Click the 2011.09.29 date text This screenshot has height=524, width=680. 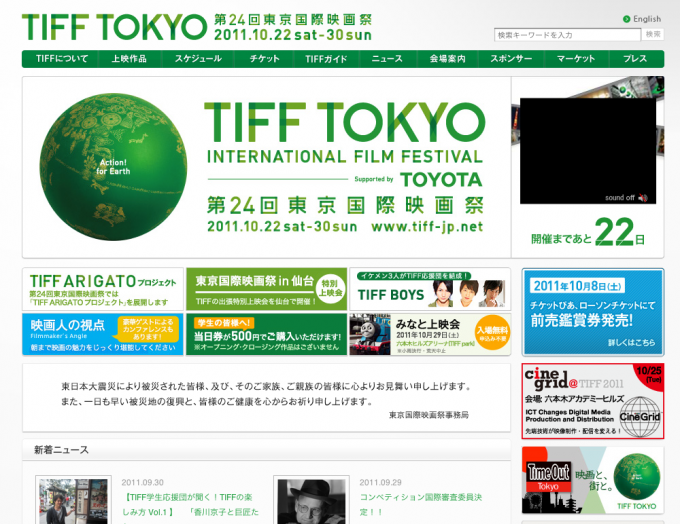click(380, 482)
